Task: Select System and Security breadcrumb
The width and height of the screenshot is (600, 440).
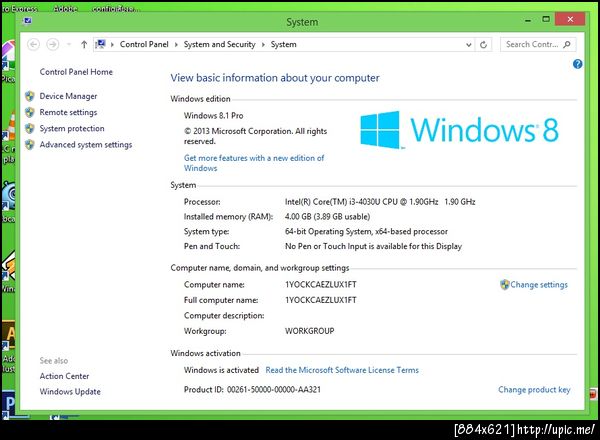Action: pos(219,44)
